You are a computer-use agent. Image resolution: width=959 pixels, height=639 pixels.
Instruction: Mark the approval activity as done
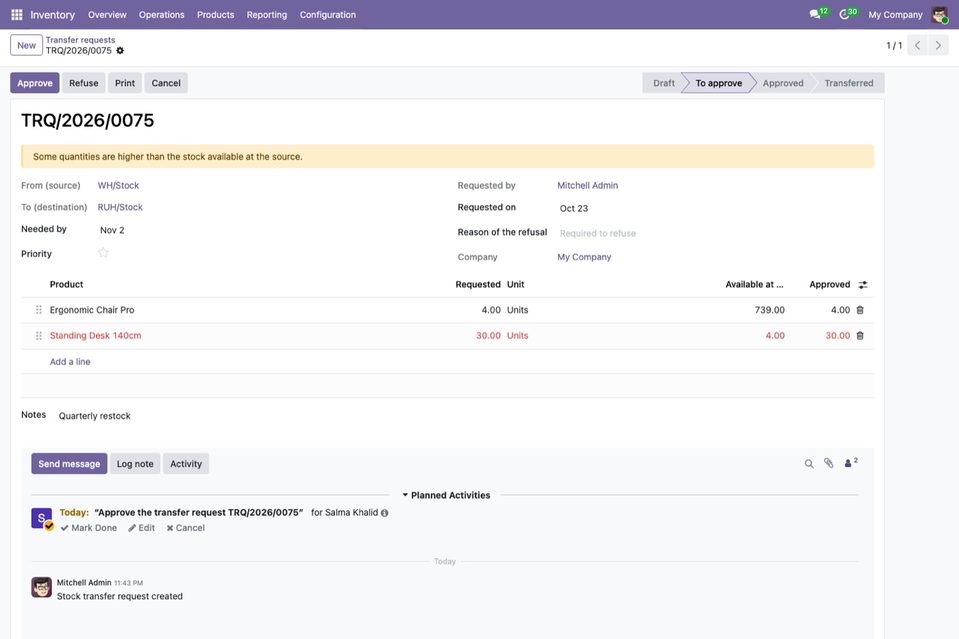tap(89, 528)
